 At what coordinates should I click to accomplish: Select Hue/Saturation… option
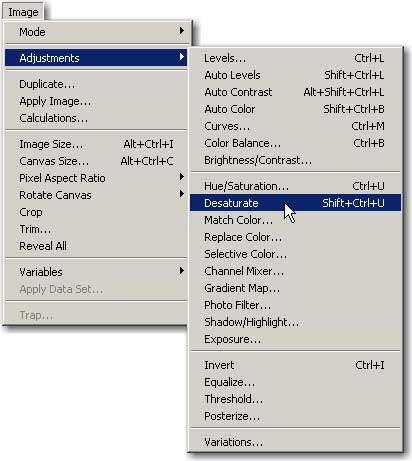coord(295,186)
